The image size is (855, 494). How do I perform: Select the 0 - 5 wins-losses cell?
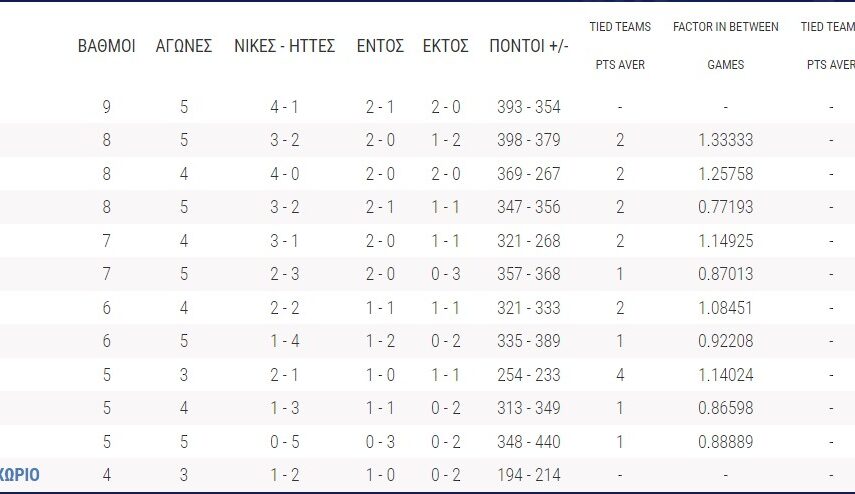[284, 442]
